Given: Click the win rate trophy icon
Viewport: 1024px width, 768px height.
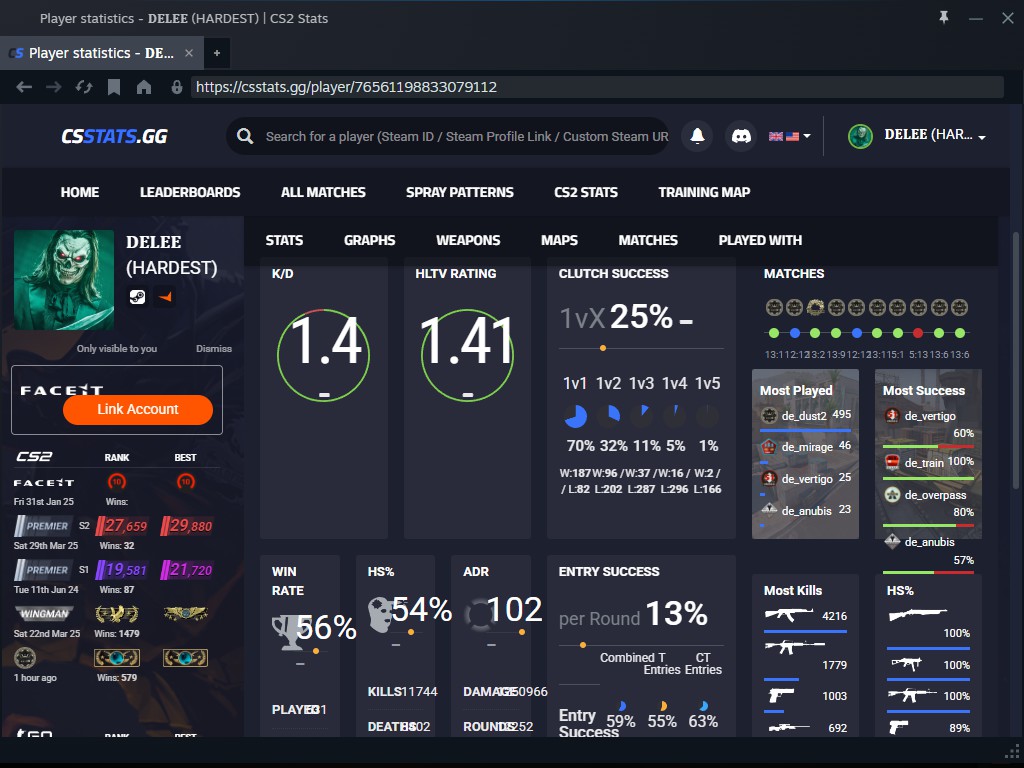Looking at the screenshot, I should click(x=289, y=632).
